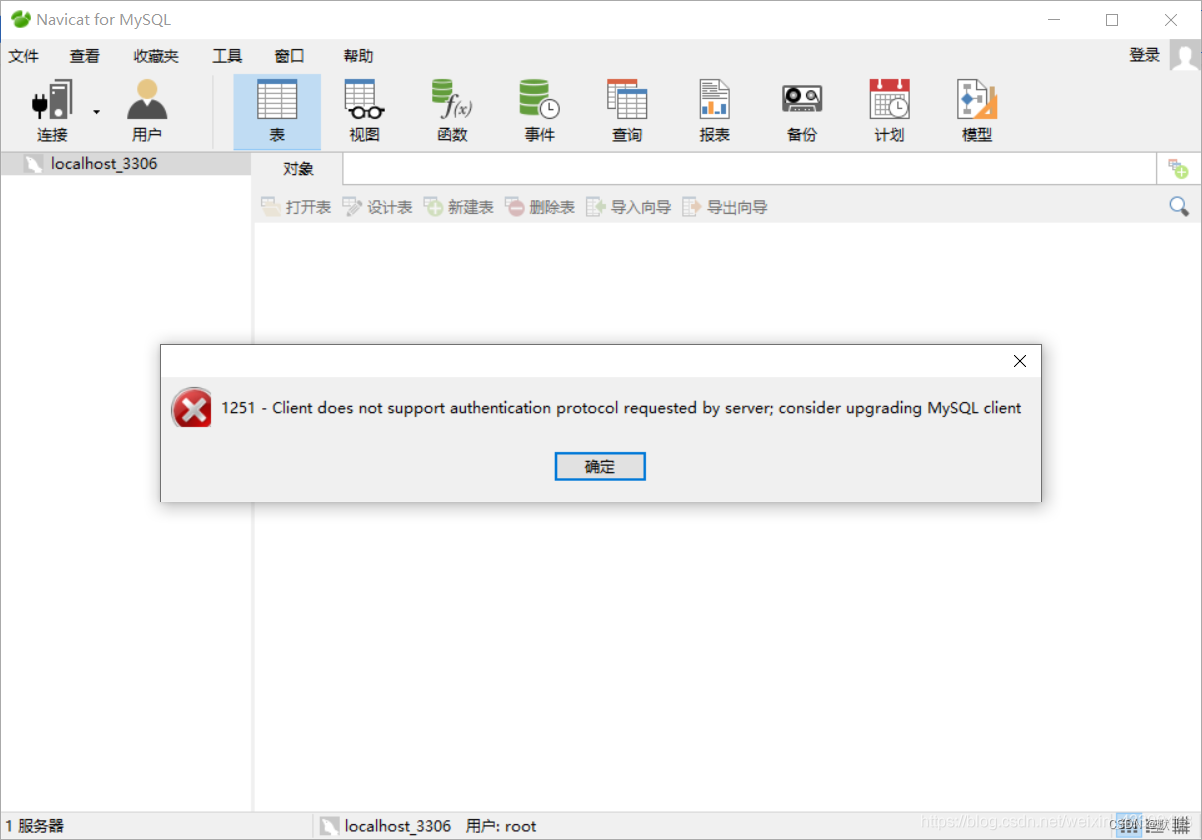Click the search magnifier icon in the object toolbar
This screenshot has width=1202, height=840.
click(1179, 206)
